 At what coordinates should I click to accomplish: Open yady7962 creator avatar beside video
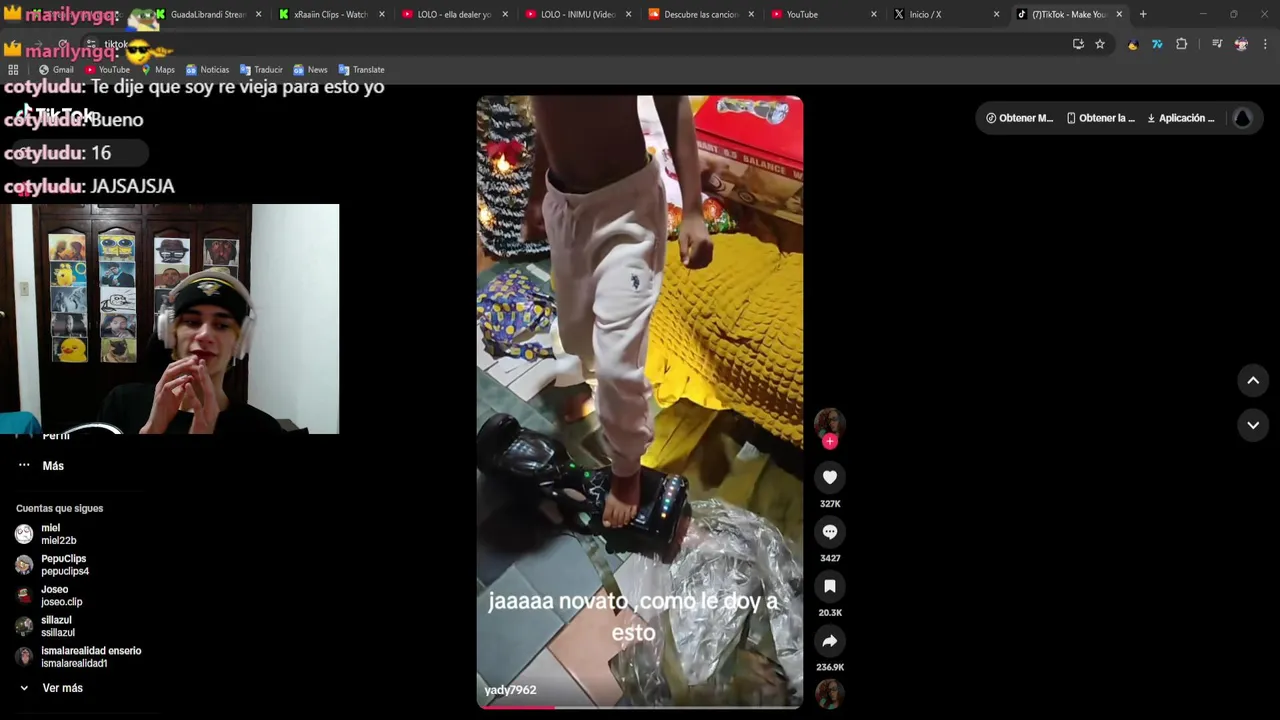(x=829, y=423)
